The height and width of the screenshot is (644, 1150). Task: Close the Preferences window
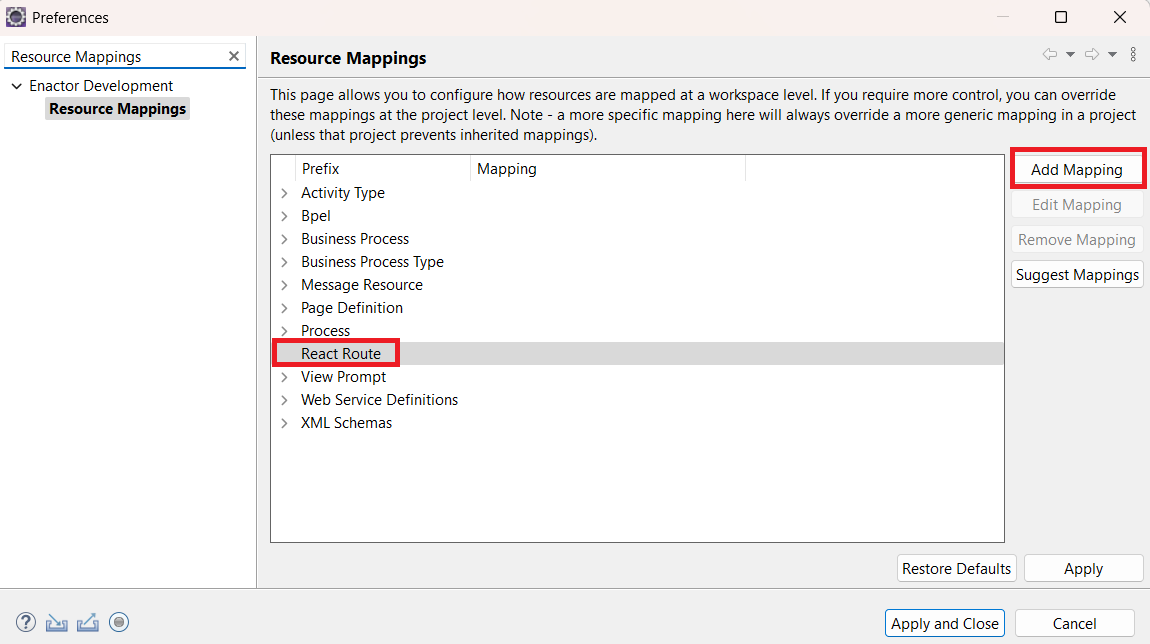point(1119,17)
